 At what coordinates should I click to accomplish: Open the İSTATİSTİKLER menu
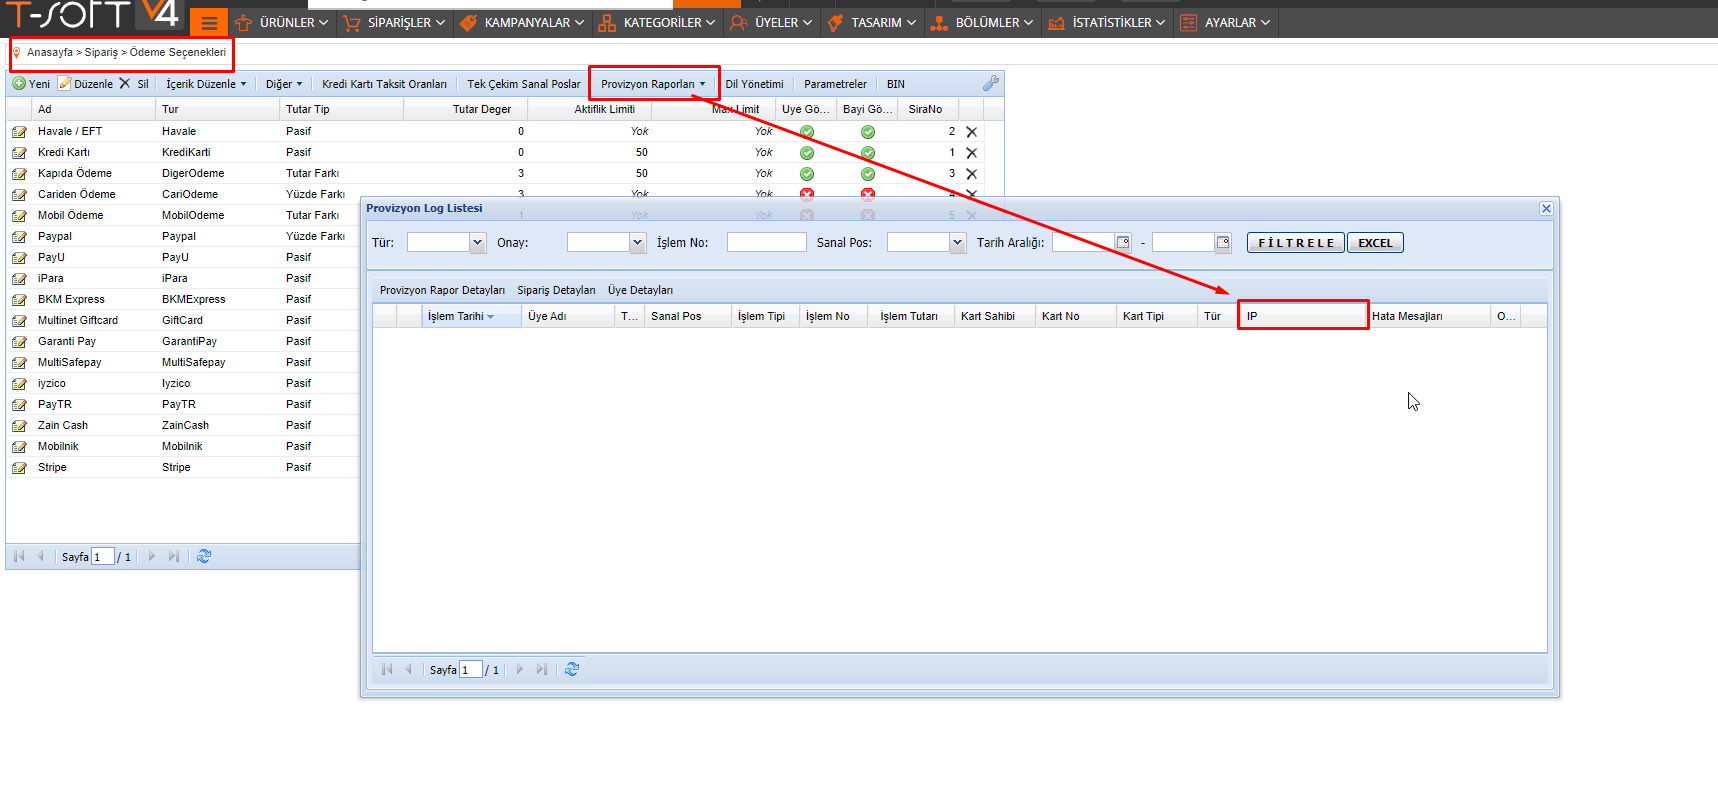tap(1107, 22)
